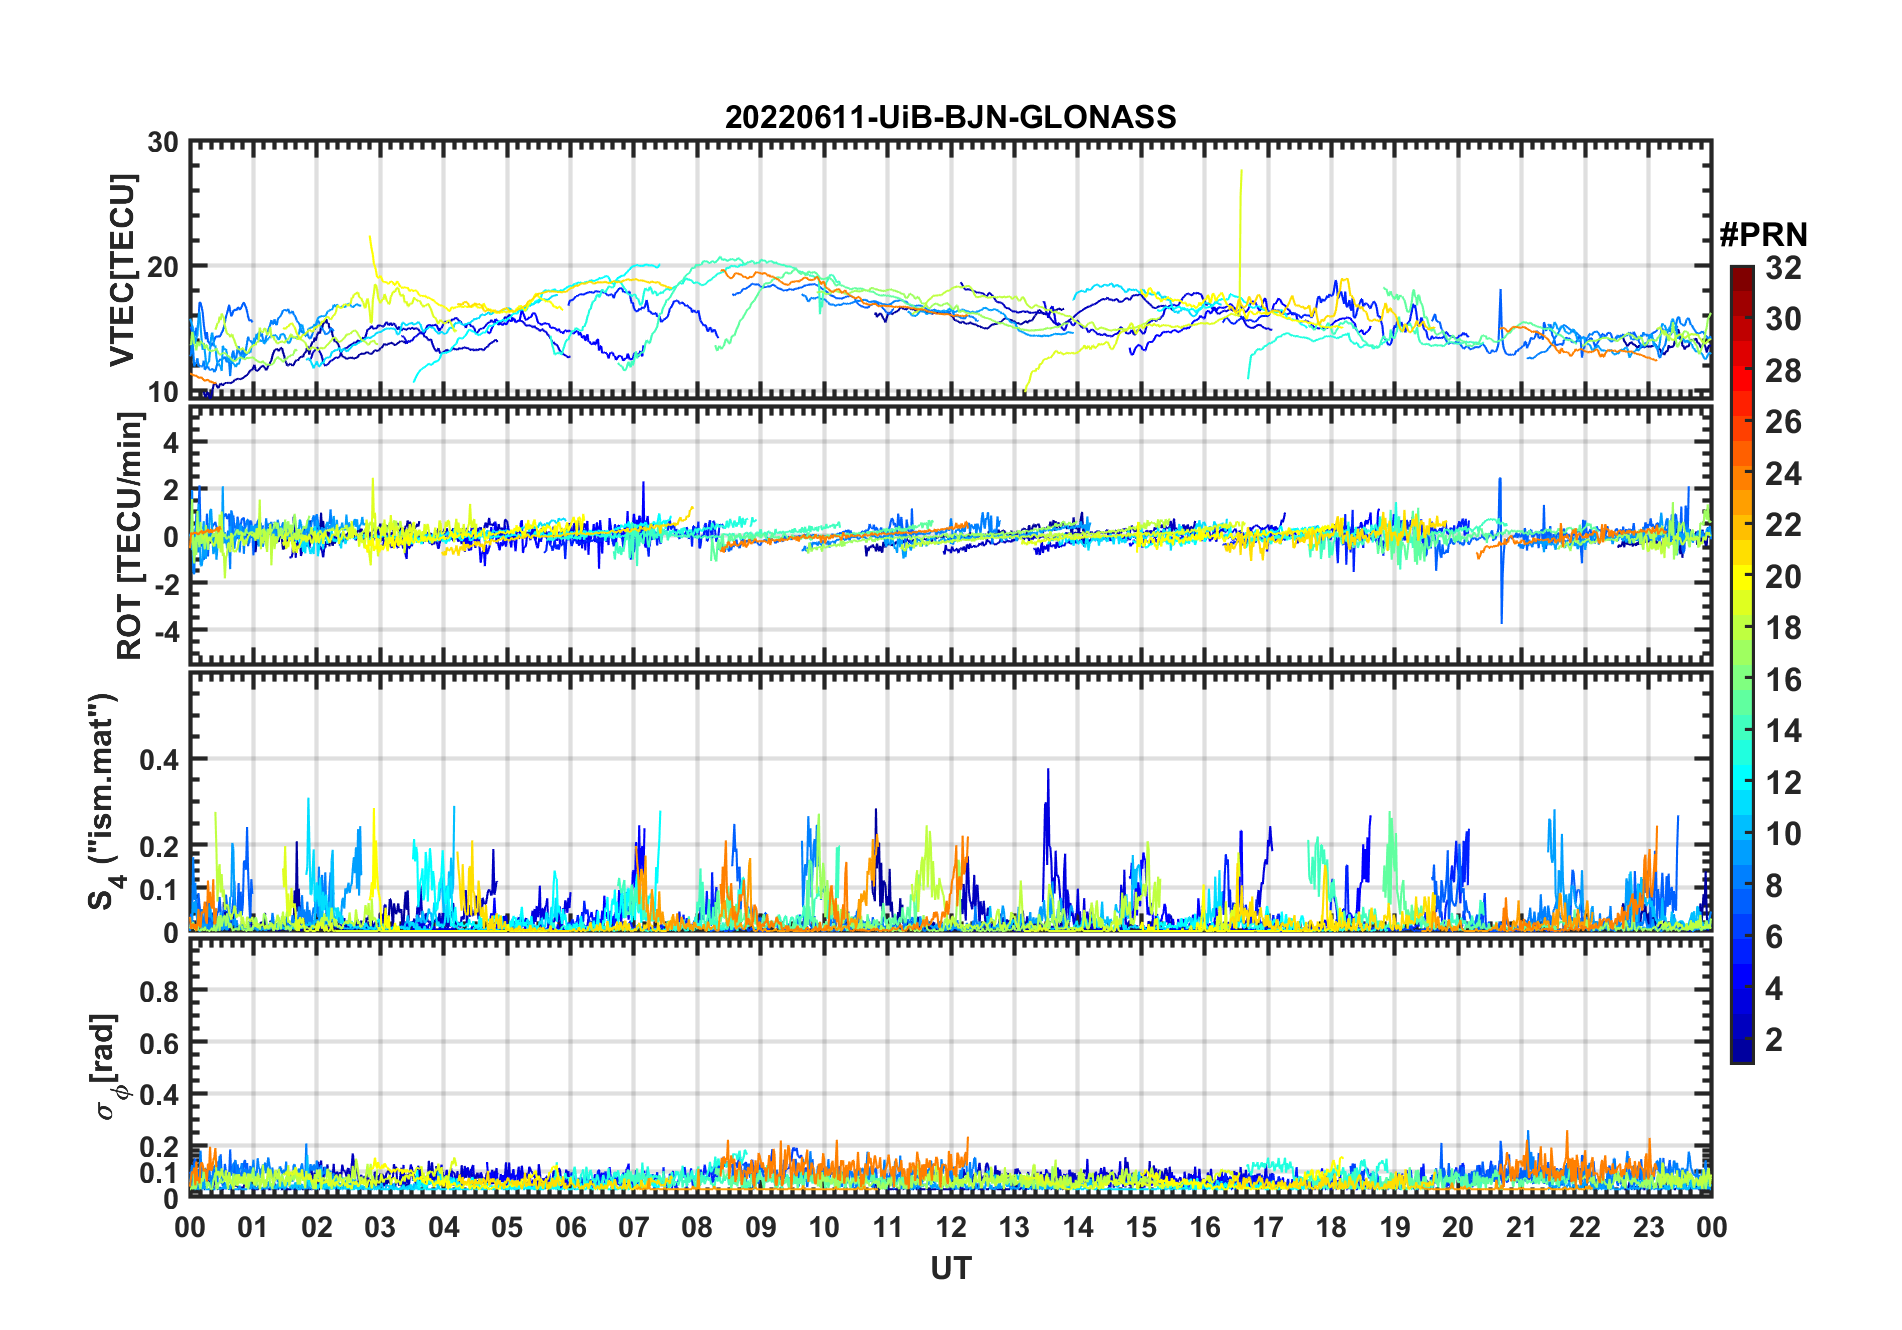Select the sigma-phi [rad] y-axis label

[106, 1067]
